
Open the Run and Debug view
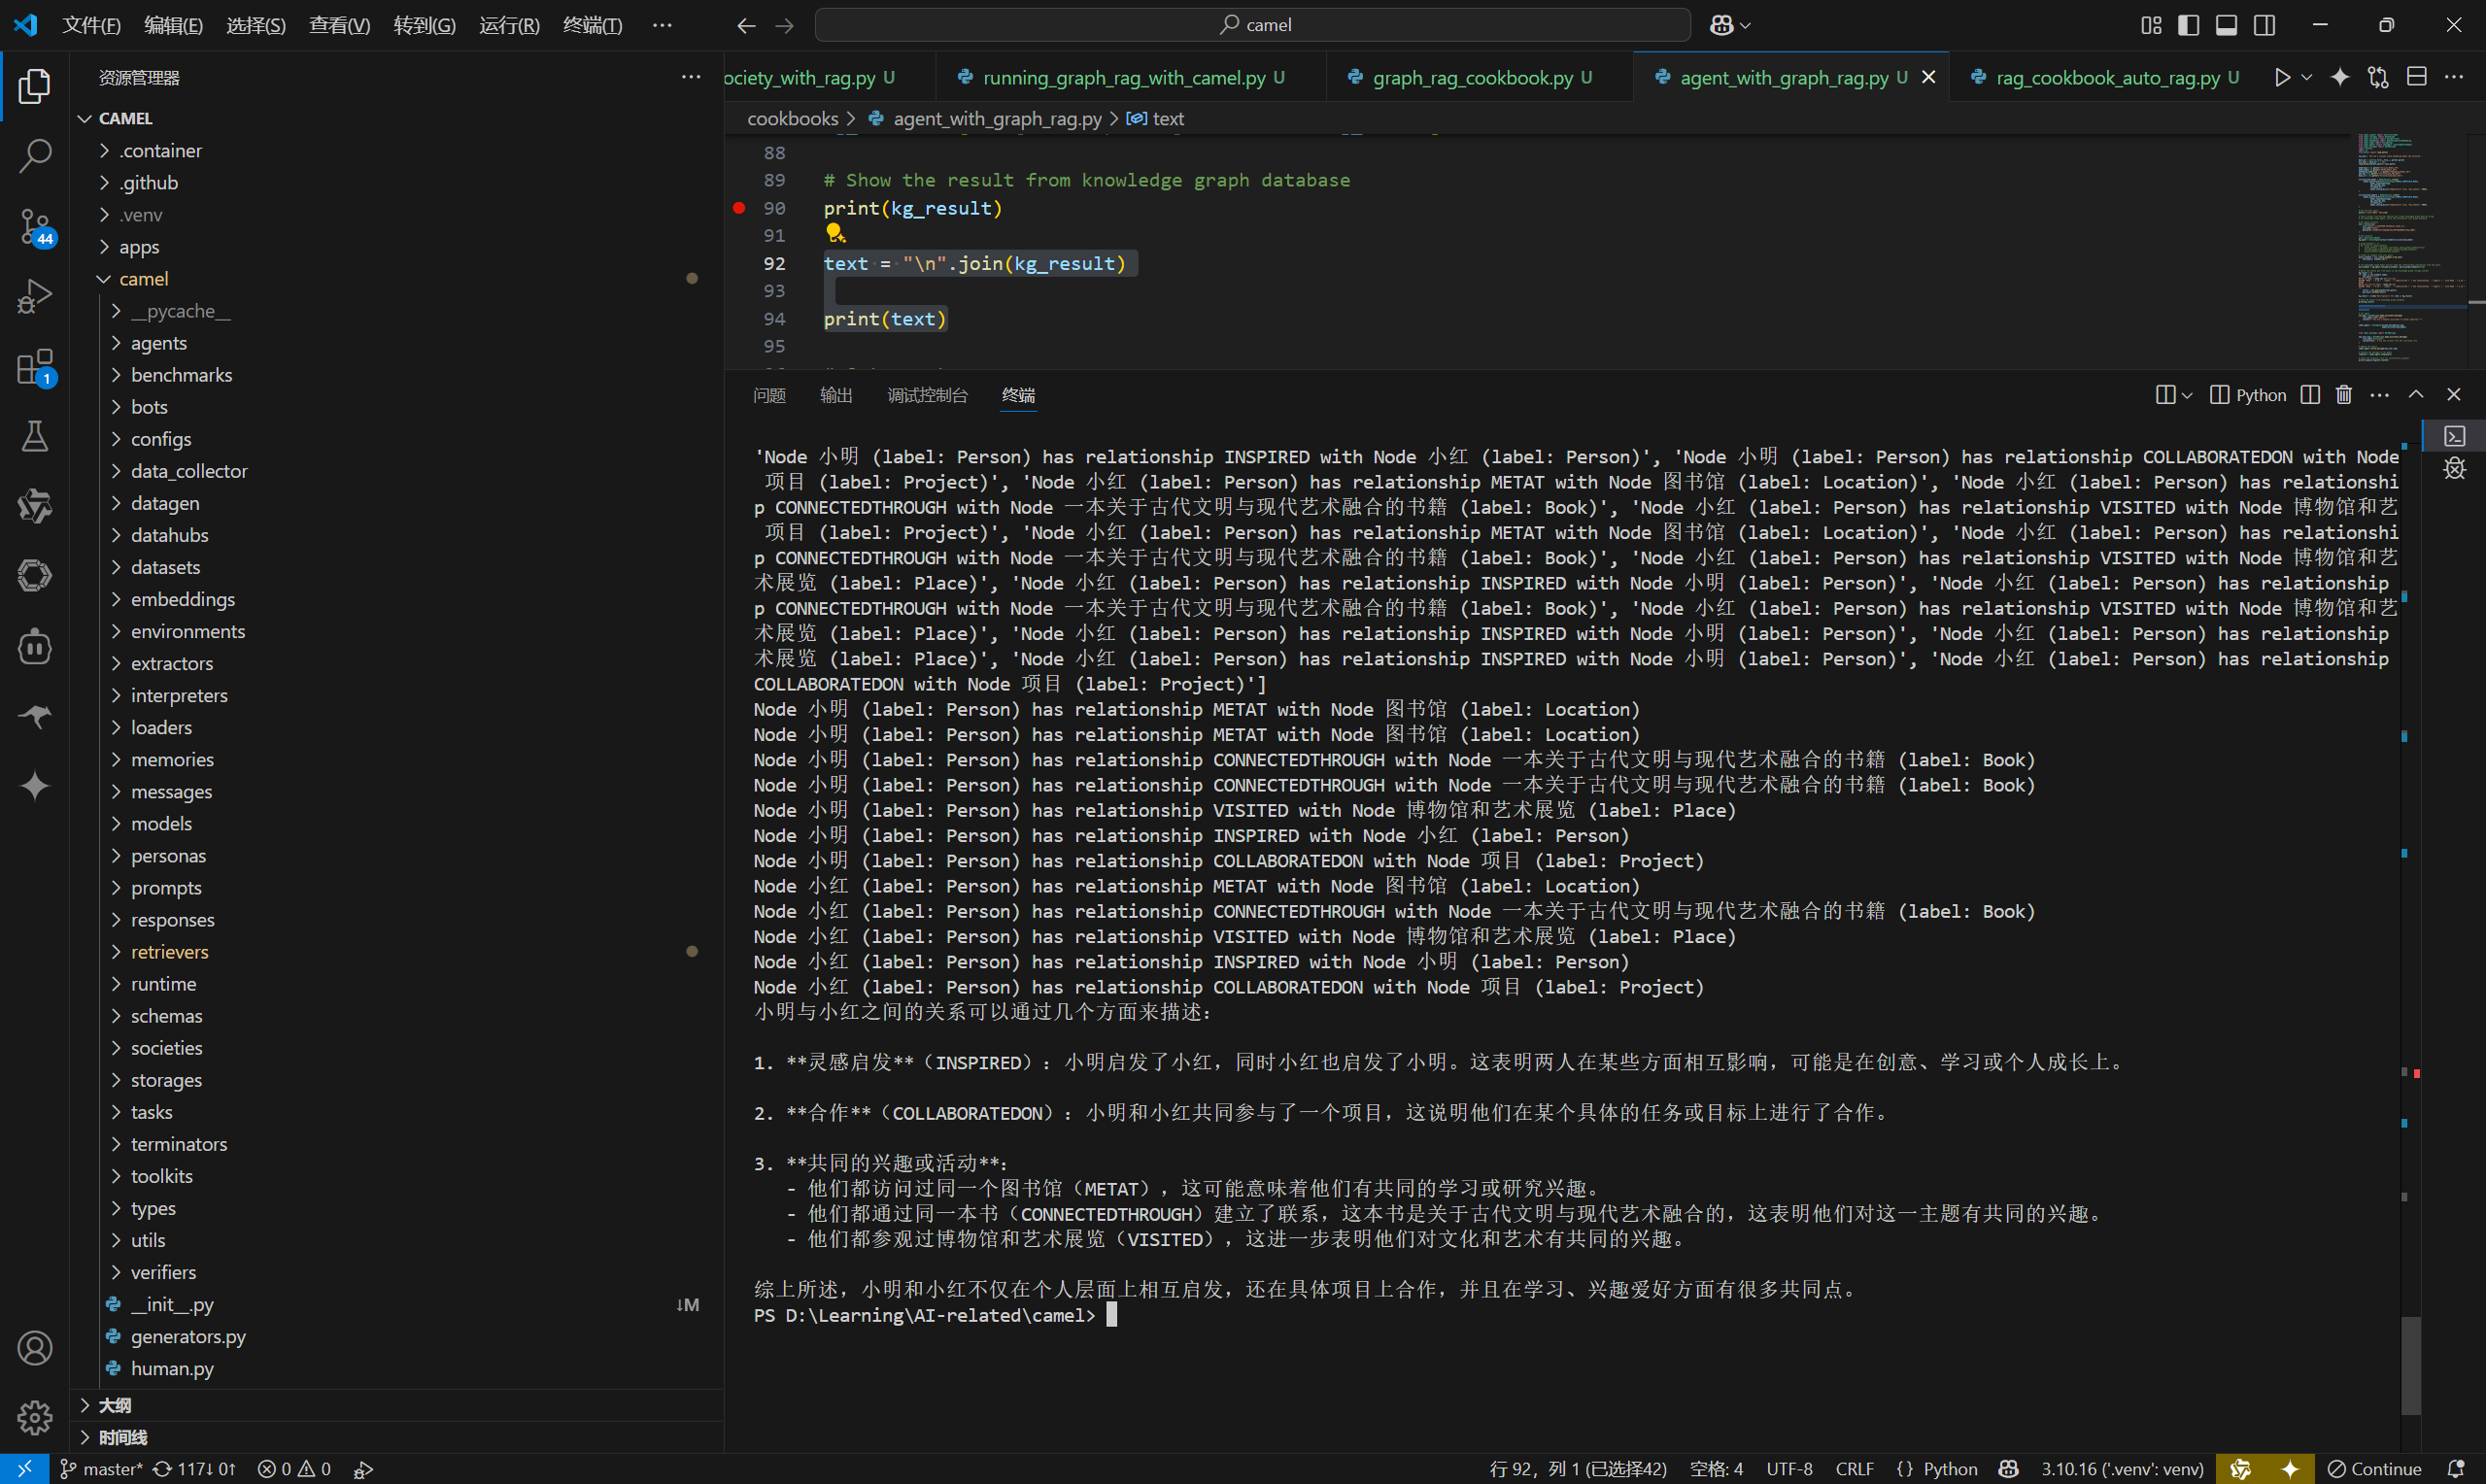(x=35, y=296)
